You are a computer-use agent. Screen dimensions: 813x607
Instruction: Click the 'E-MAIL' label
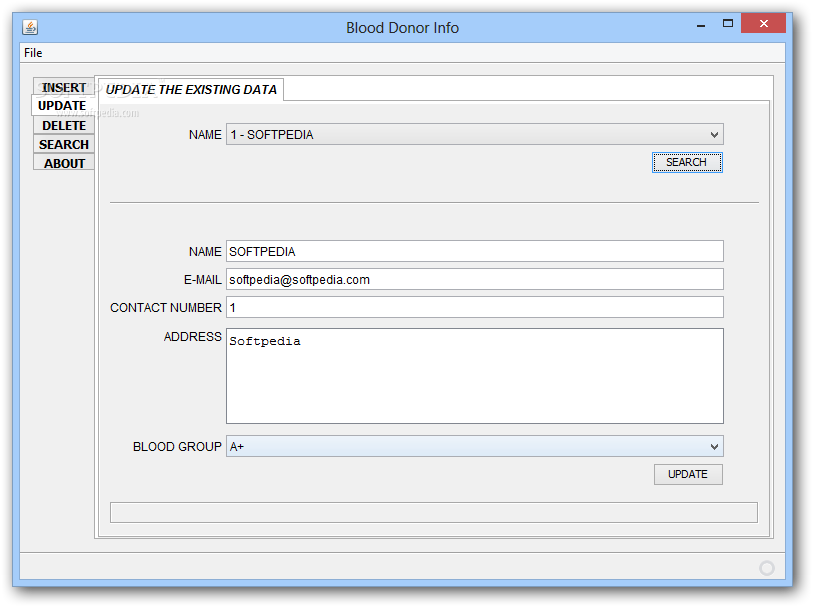[203, 280]
